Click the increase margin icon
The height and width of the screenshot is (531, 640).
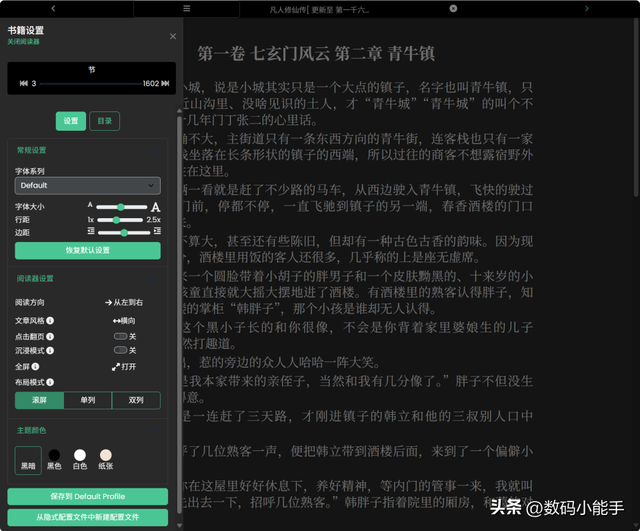tap(157, 231)
